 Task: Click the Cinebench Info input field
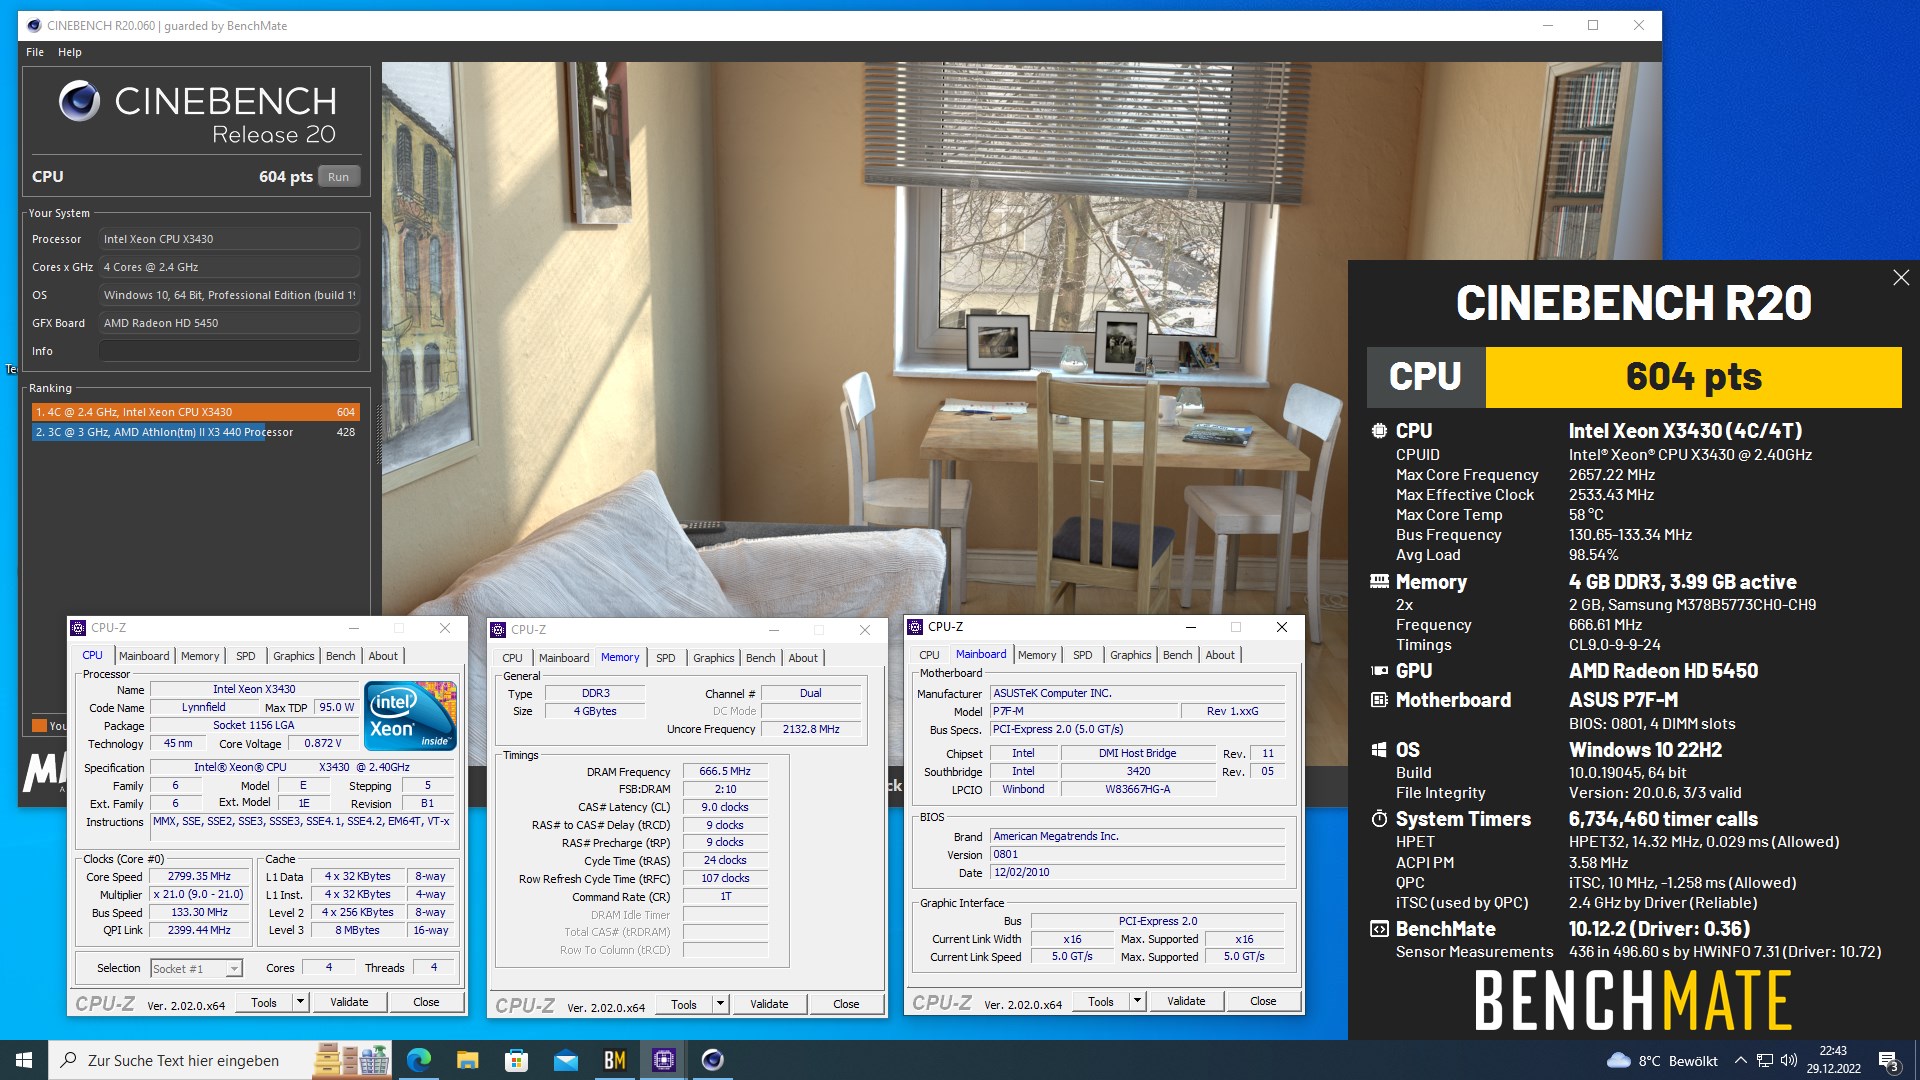229,351
